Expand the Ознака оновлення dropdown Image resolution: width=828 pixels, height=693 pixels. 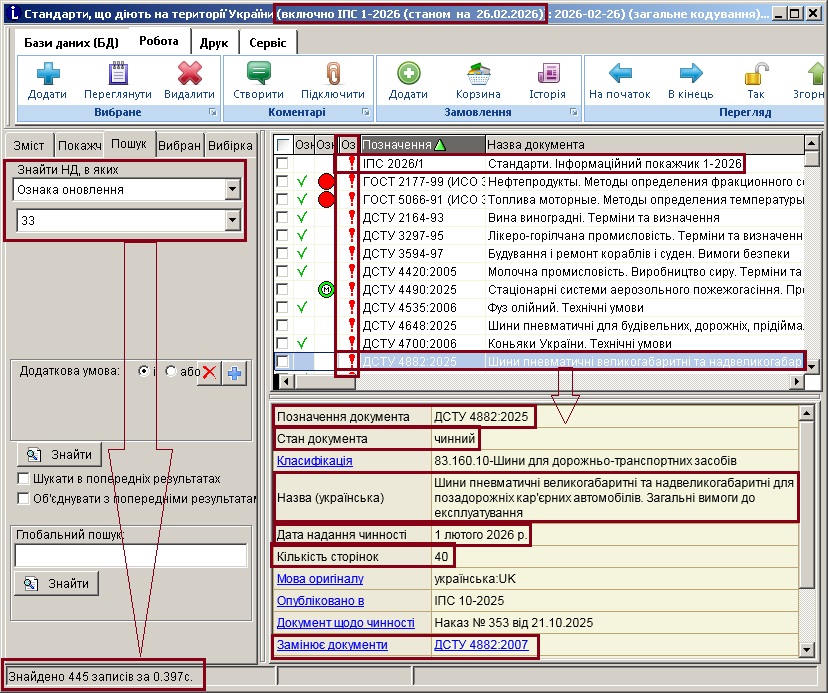pos(233,190)
